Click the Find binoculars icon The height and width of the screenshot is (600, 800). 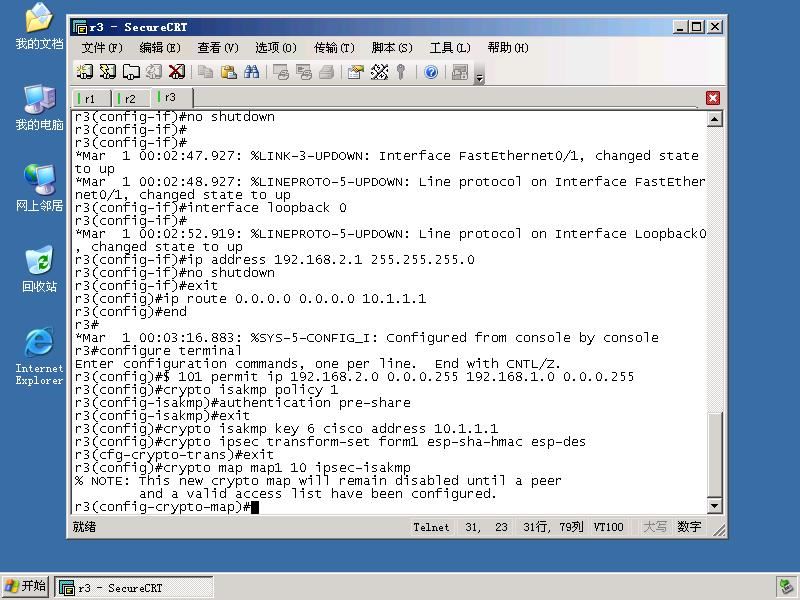pyautogui.click(x=252, y=72)
